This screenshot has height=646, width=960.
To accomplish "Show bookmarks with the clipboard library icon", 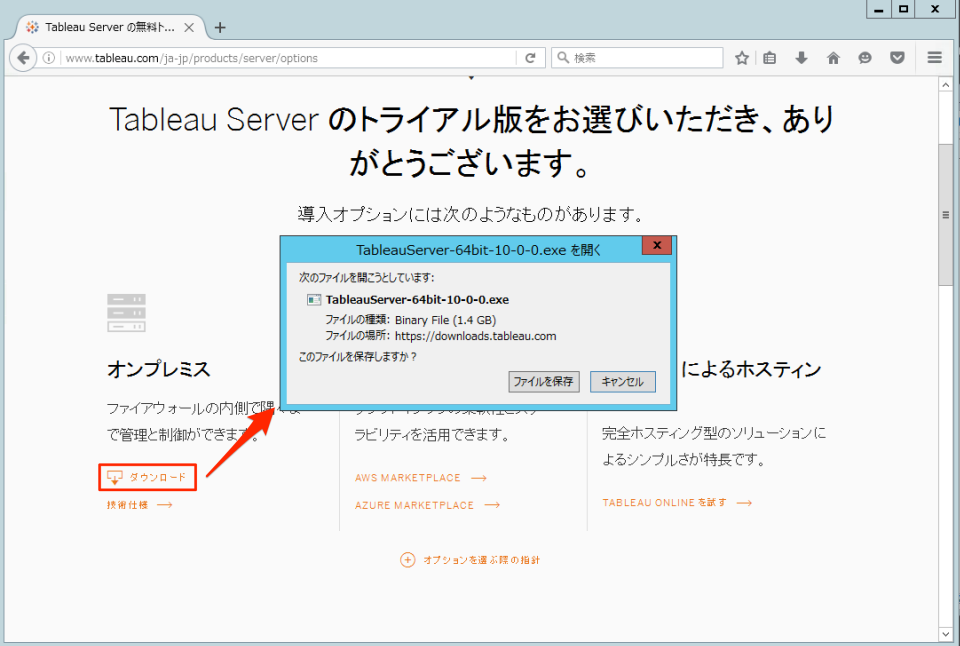I will pyautogui.click(x=770, y=57).
